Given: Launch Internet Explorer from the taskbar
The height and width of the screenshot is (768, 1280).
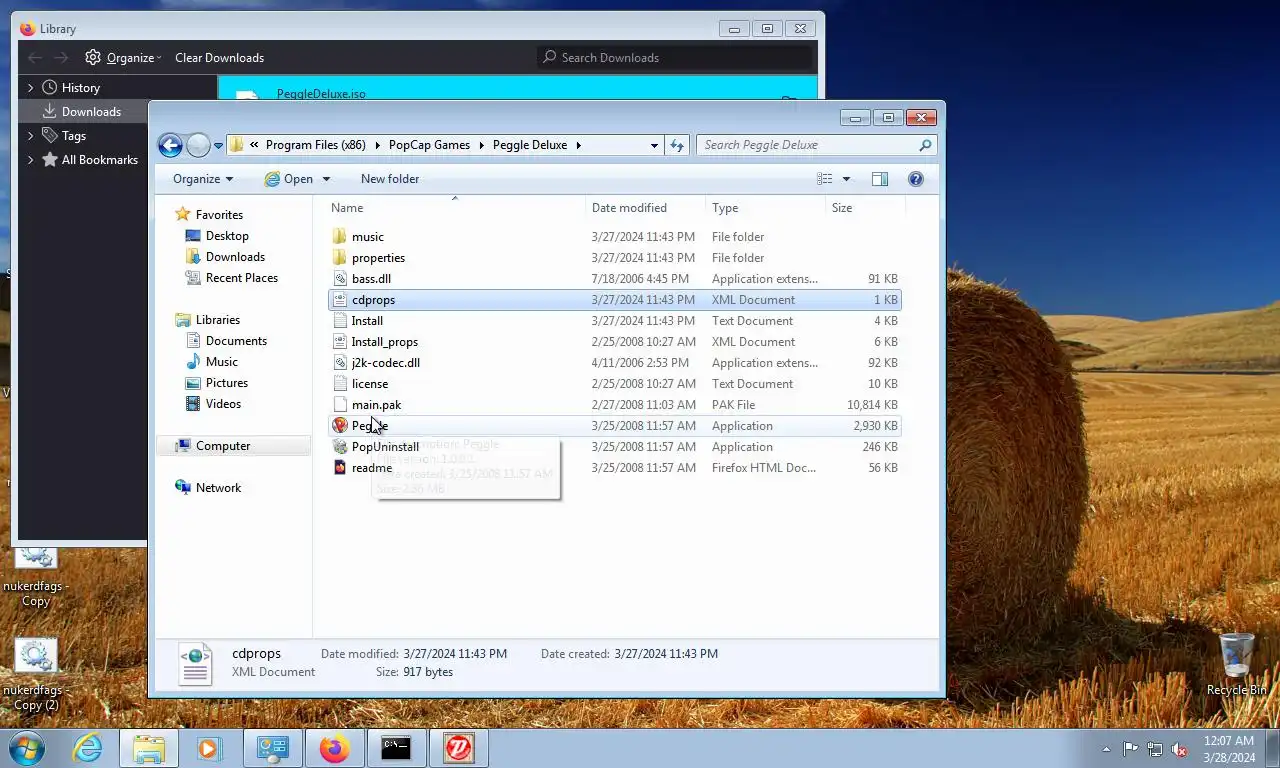Looking at the screenshot, I should [x=88, y=748].
